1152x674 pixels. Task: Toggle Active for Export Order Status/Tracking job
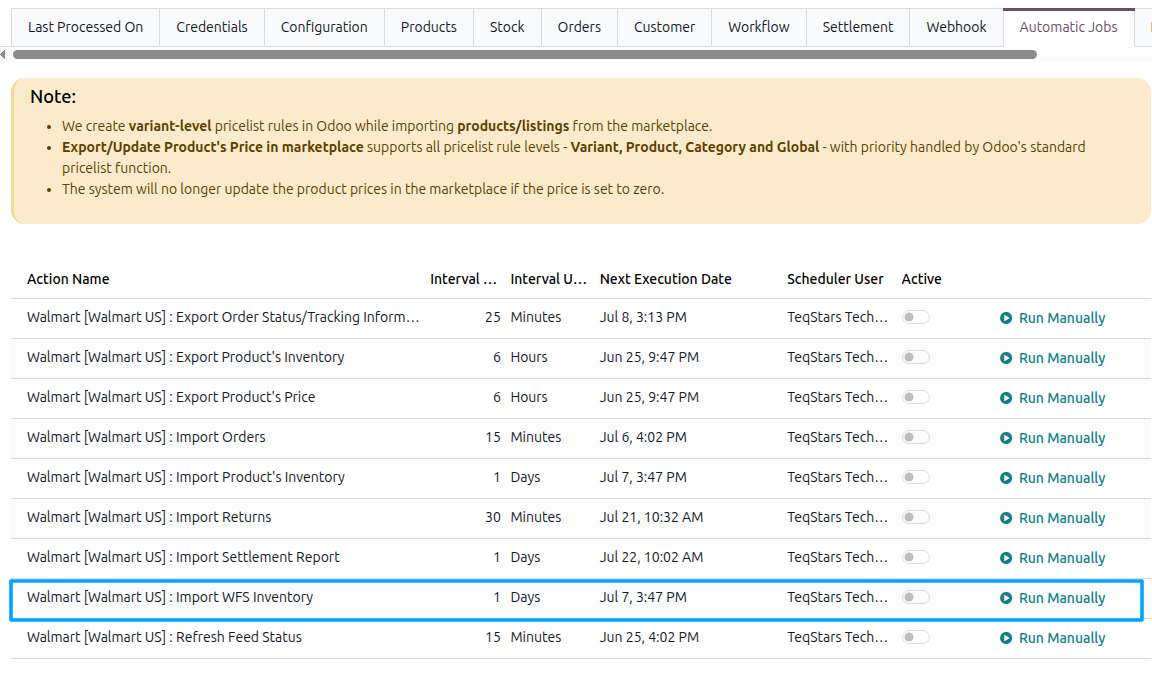[x=915, y=317]
